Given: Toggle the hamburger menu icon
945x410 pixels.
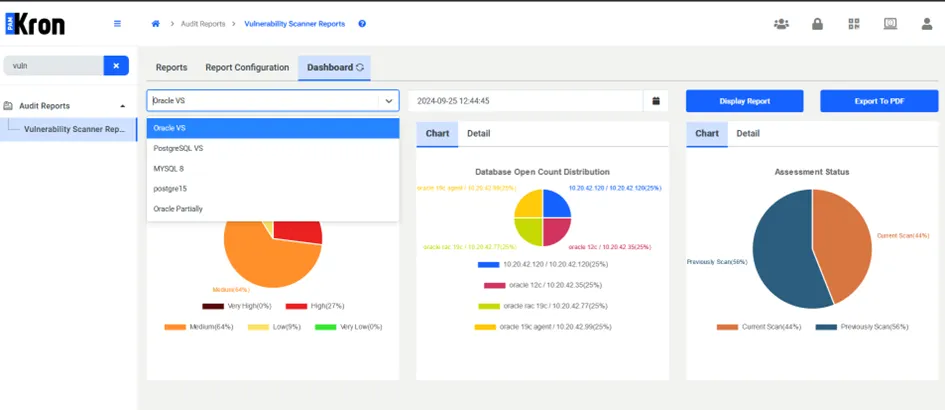Looking at the screenshot, I should [x=118, y=24].
